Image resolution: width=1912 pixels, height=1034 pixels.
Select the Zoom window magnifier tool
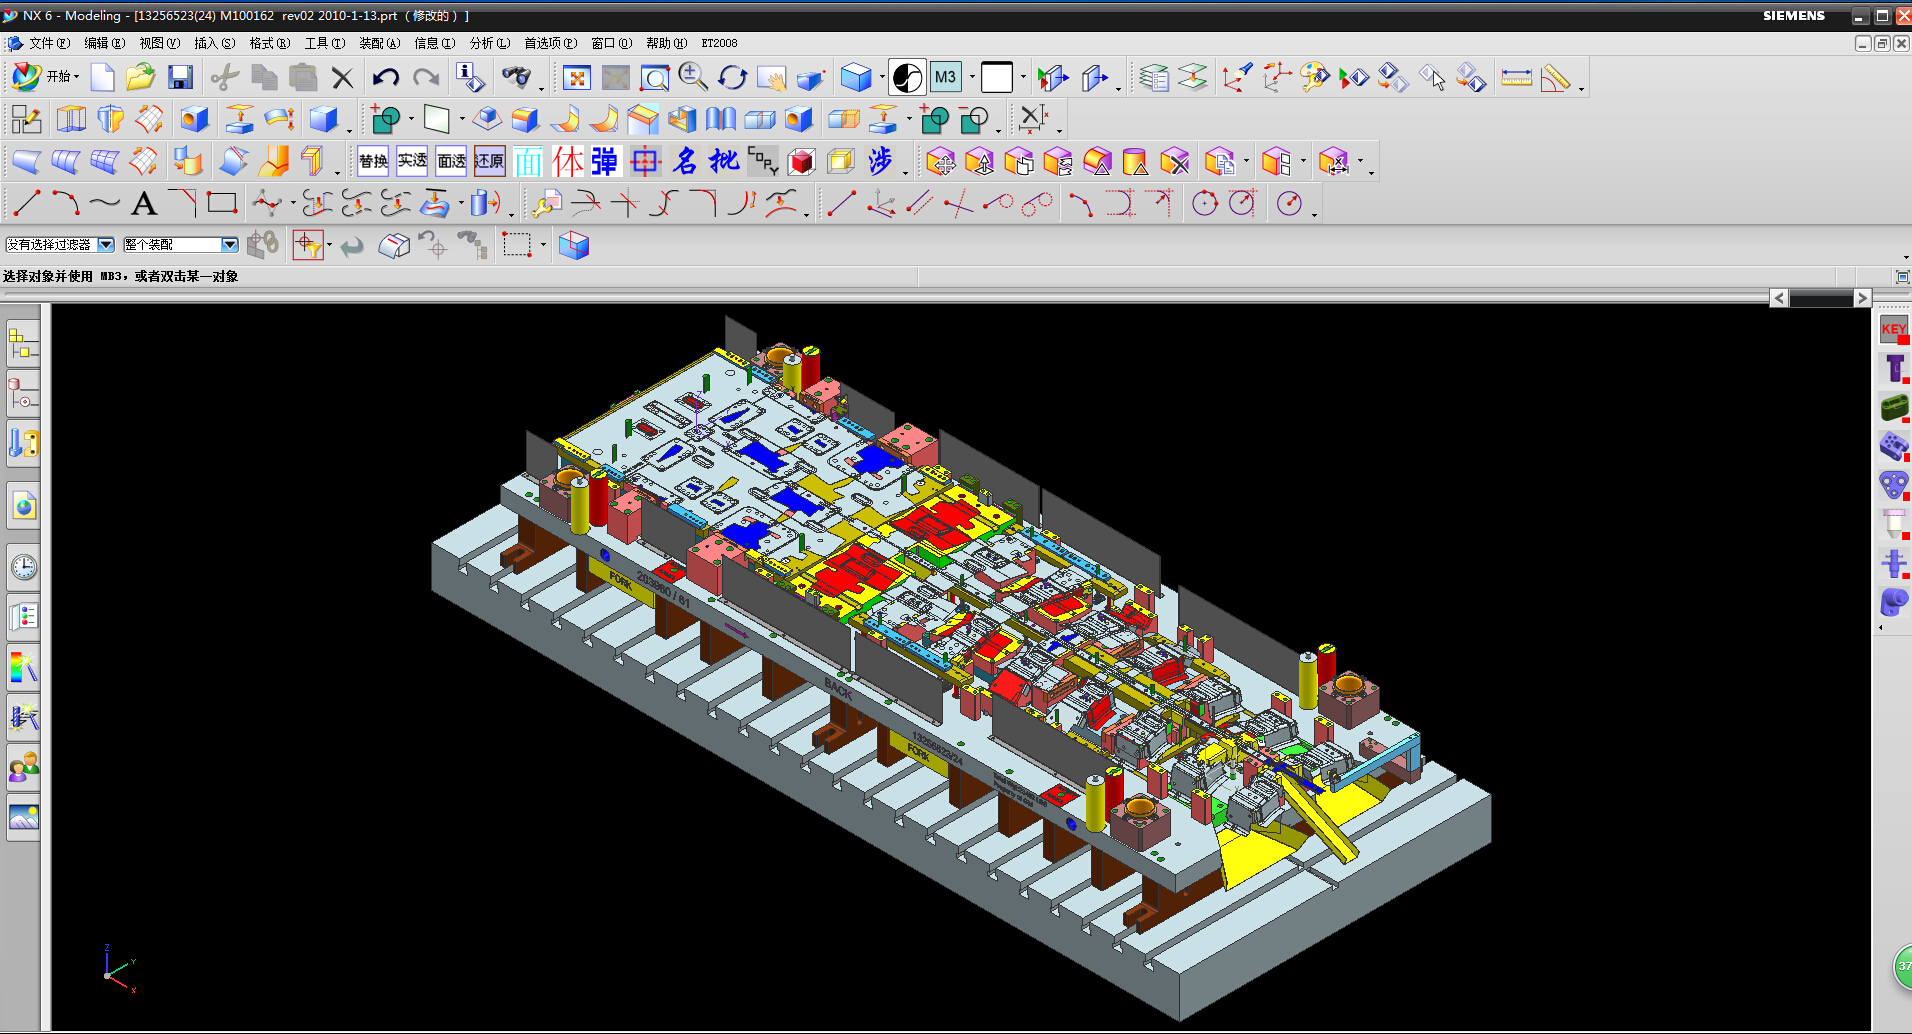[655, 78]
